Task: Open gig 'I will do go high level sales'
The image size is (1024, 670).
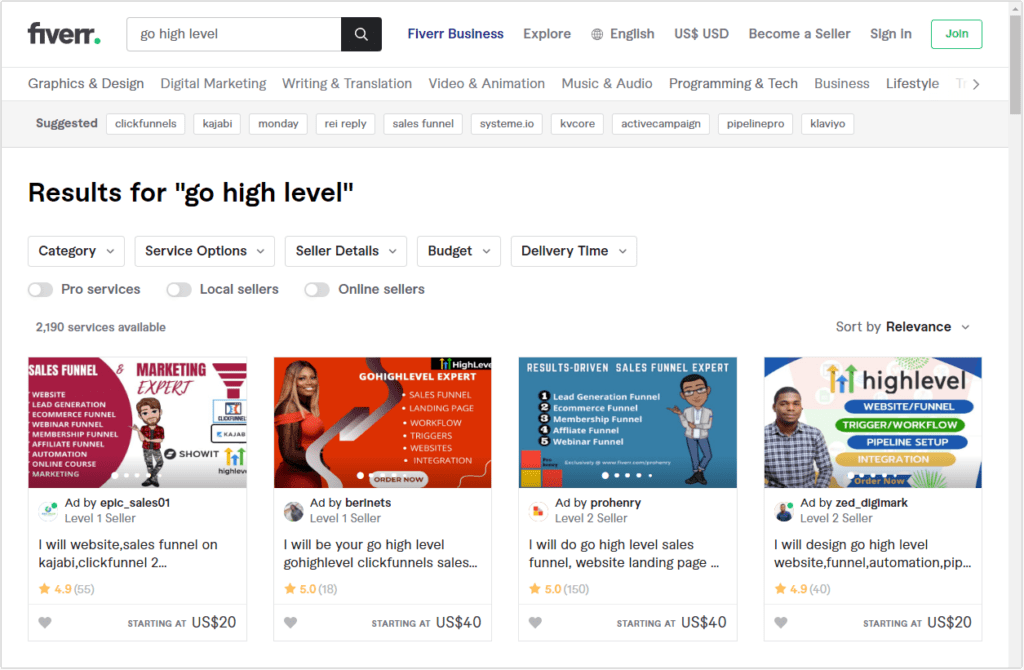Action: [624, 553]
